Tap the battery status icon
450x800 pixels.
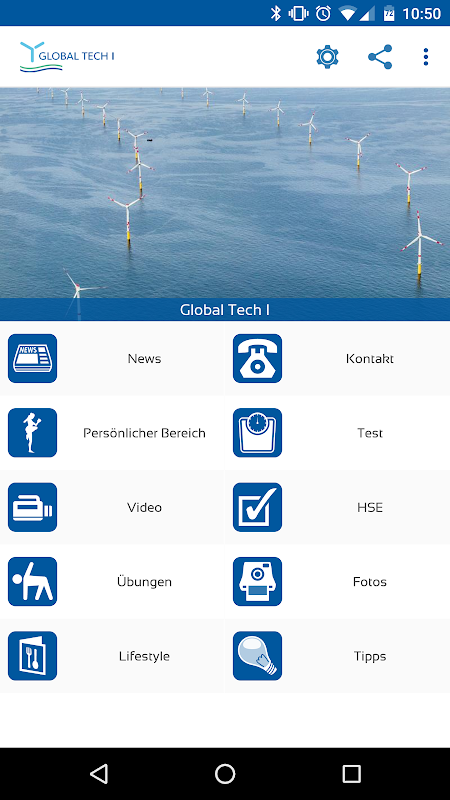click(389, 13)
